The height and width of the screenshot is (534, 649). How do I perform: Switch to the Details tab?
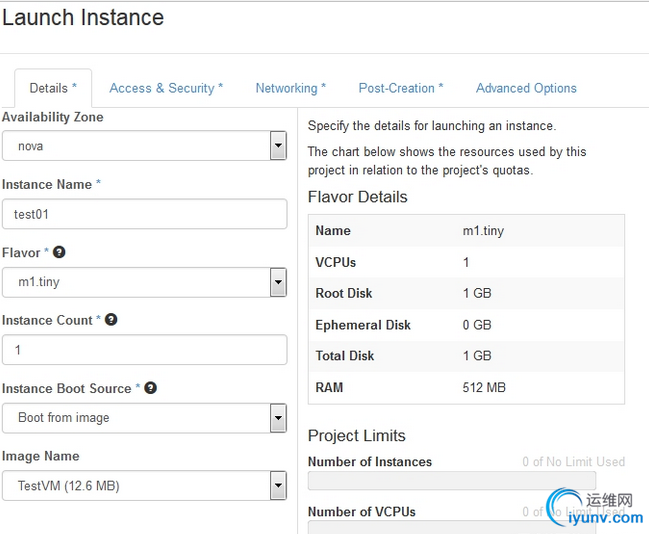pyautogui.click(x=53, y=88)
